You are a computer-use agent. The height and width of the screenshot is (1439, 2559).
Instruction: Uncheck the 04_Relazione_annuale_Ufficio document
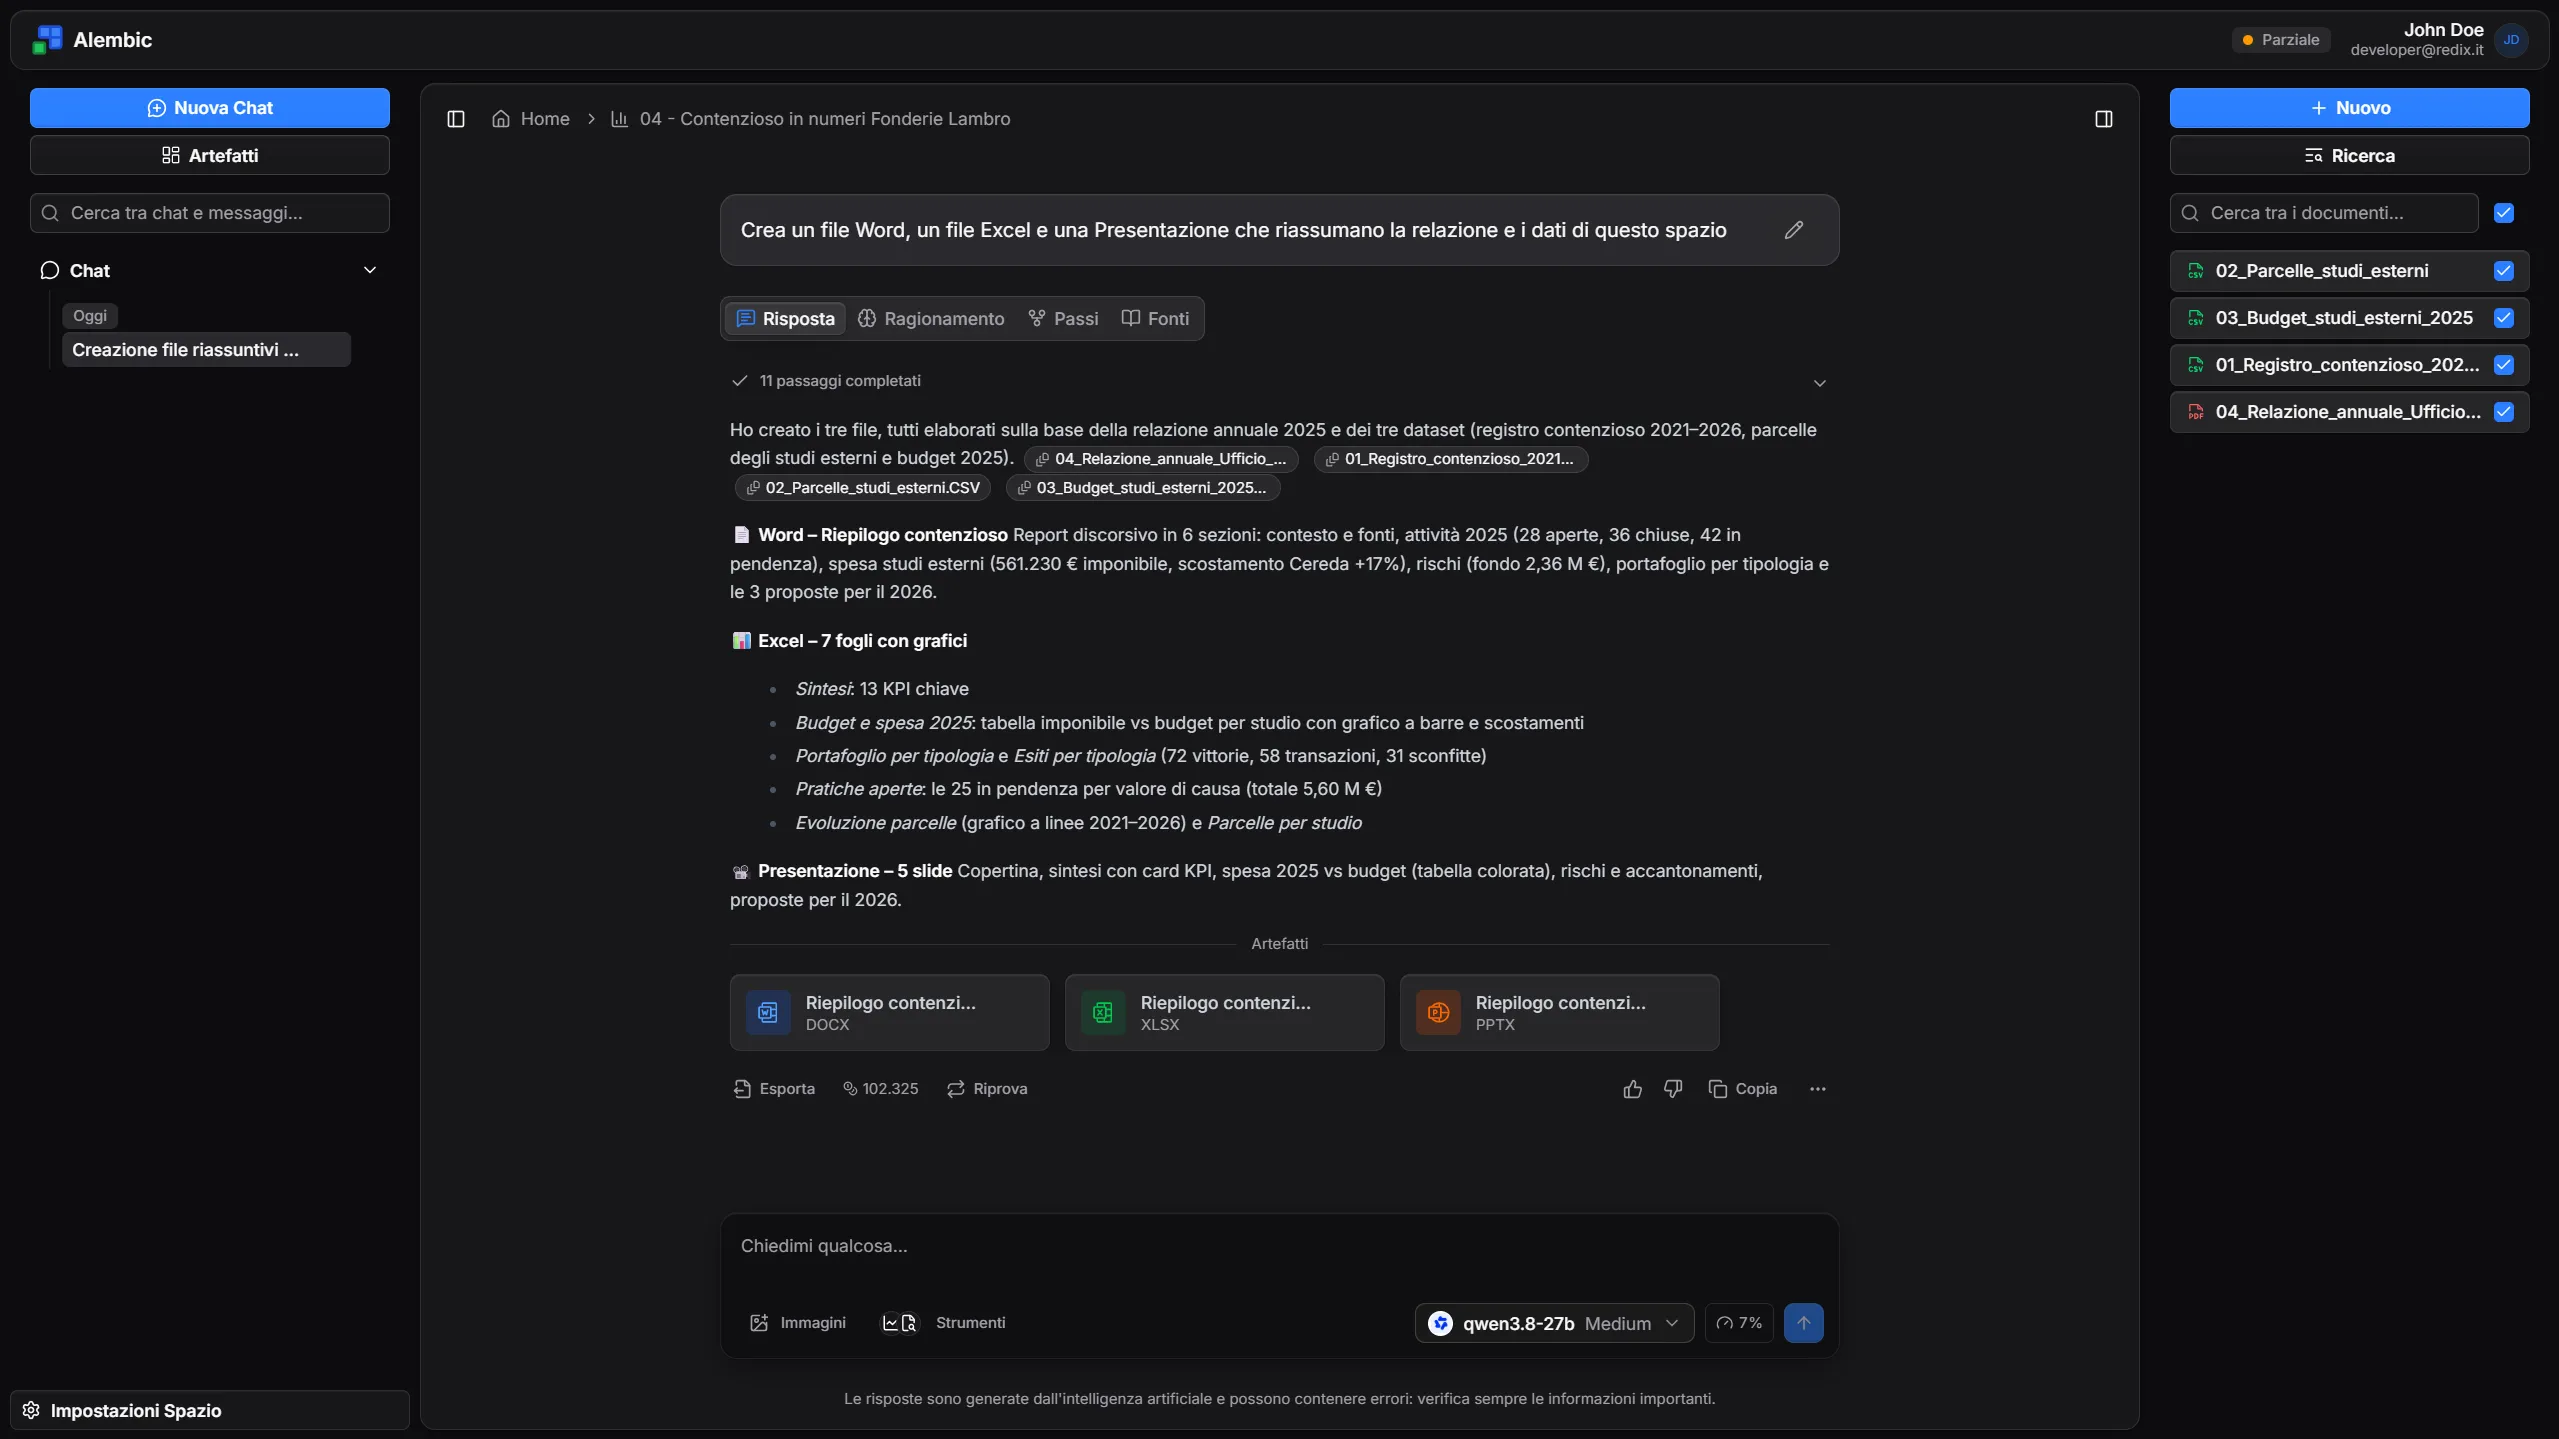[x=2504, y=412]
